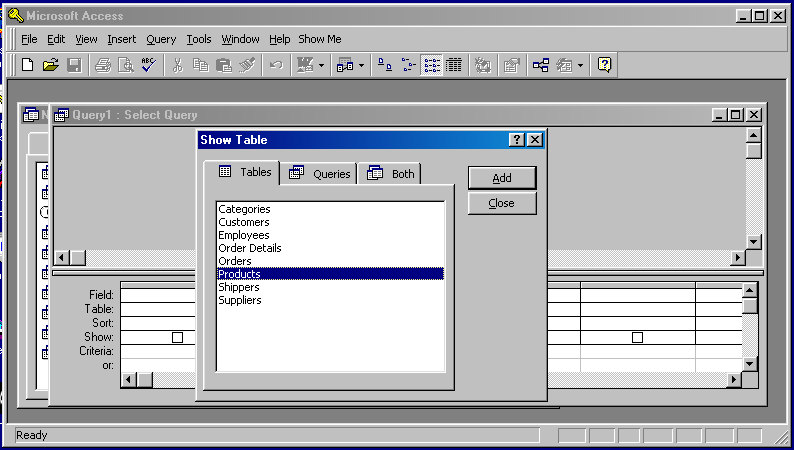This screenshot has height=450, width=794.
Task: Click the upper pane's horizontal scroll-left arrow
Action: pos(62,258)
